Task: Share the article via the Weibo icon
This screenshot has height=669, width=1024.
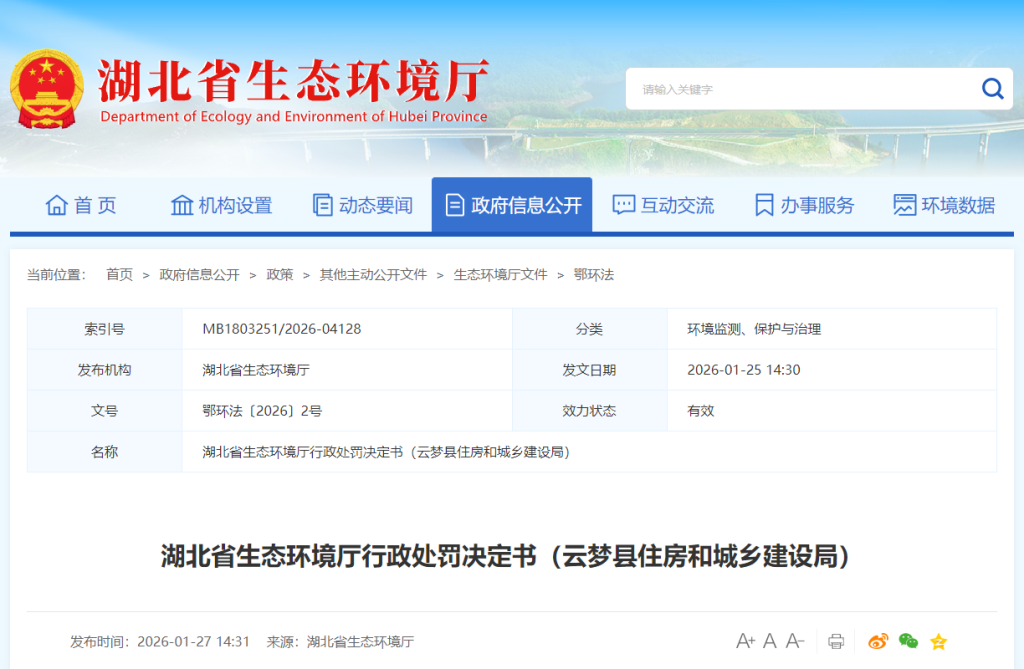Action: [x=878, y=642]
